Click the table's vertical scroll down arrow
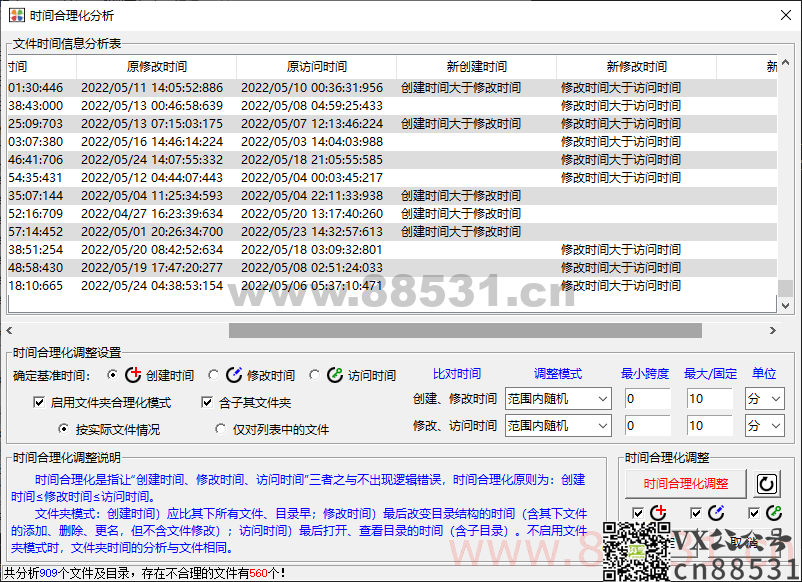This screenshot has height=582, width=802. click(x=786, y=305)
